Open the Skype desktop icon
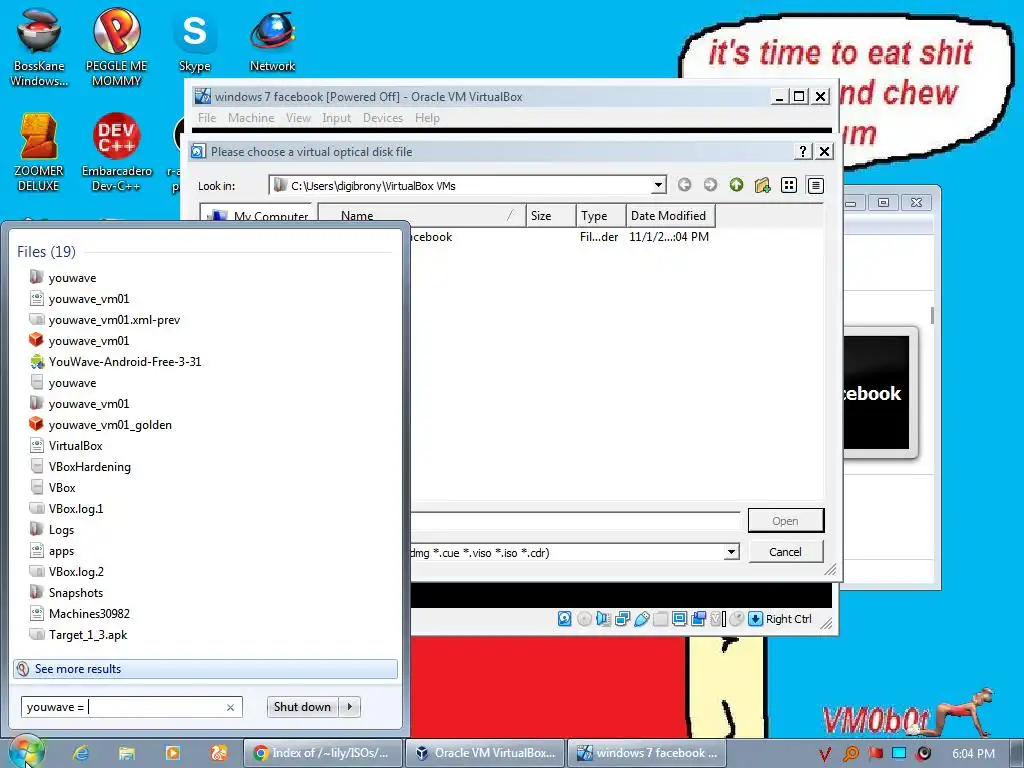The height and width of the screenshot is (768, 1024). pyautogui.click(x=195, y=40)
